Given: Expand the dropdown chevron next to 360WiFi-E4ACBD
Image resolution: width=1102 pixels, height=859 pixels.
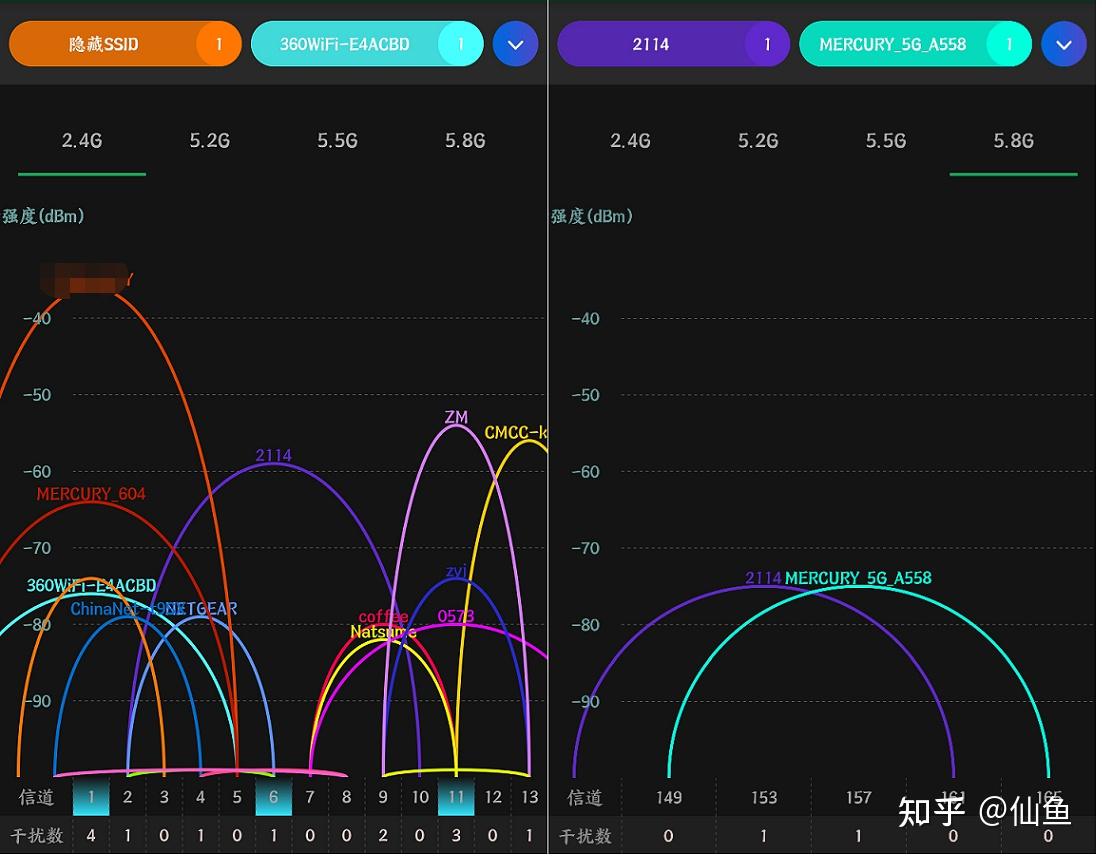Looking at the screenshot, I should tap(516, 44).
